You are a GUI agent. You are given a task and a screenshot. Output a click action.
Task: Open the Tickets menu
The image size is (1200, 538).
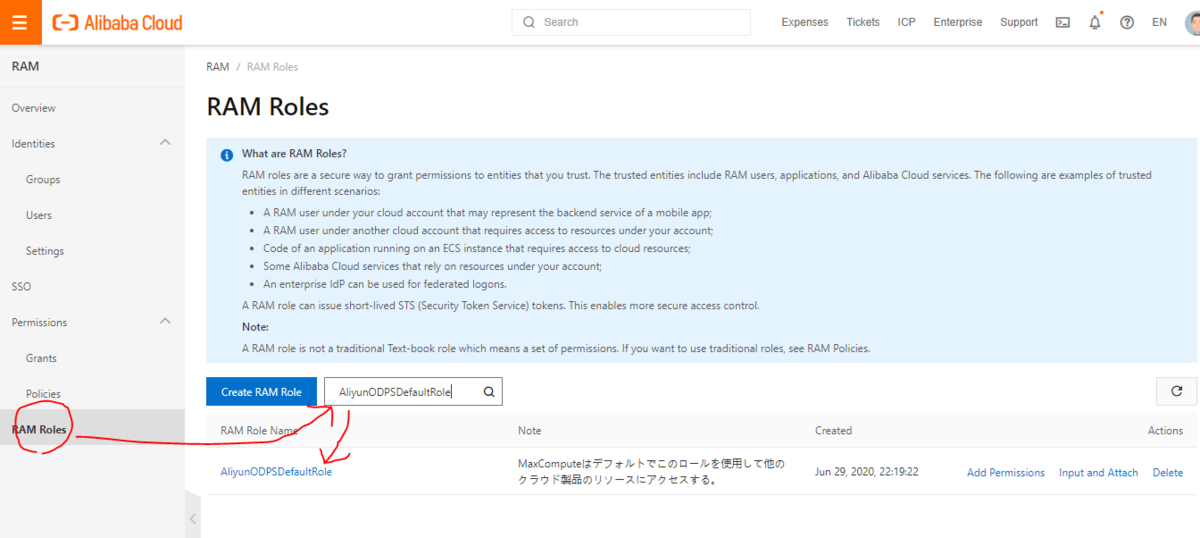tap(863, 22)
